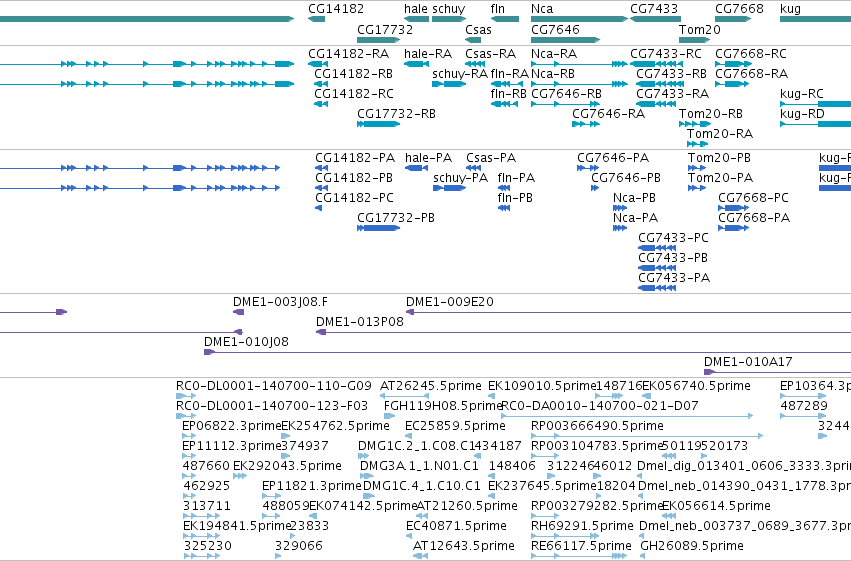Select EST RH69291.5prime
Viewport: 851px width, 561px height.
coord(582,527)
